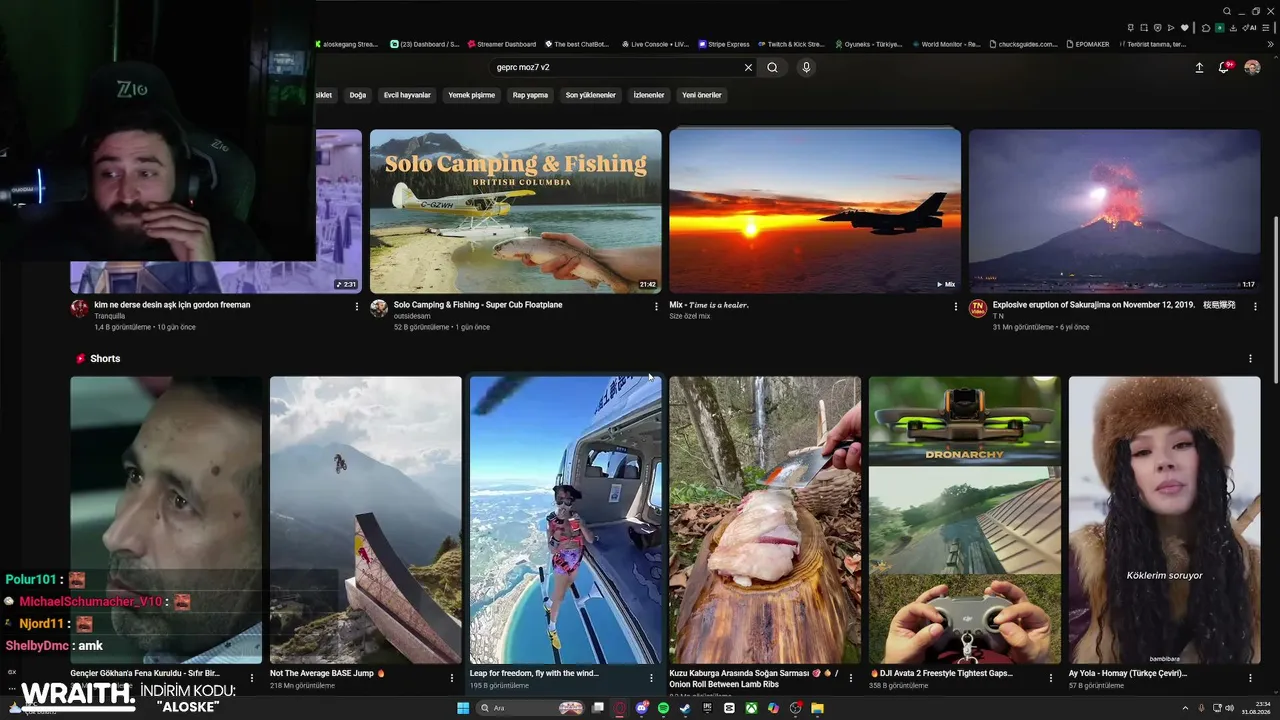Switch to Opera GX browser on taskbar
The width and height of the screenshot is (1280, 720).
pos(620,708)
